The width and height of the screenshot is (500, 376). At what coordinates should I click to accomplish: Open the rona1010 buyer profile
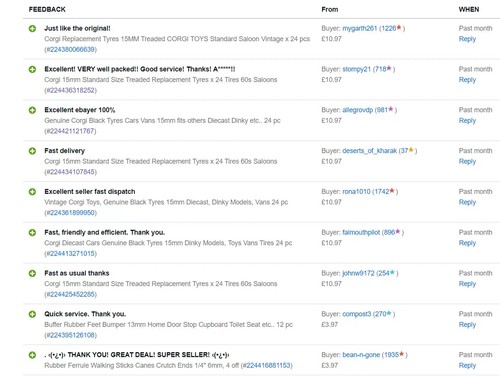tap(356, 192)
